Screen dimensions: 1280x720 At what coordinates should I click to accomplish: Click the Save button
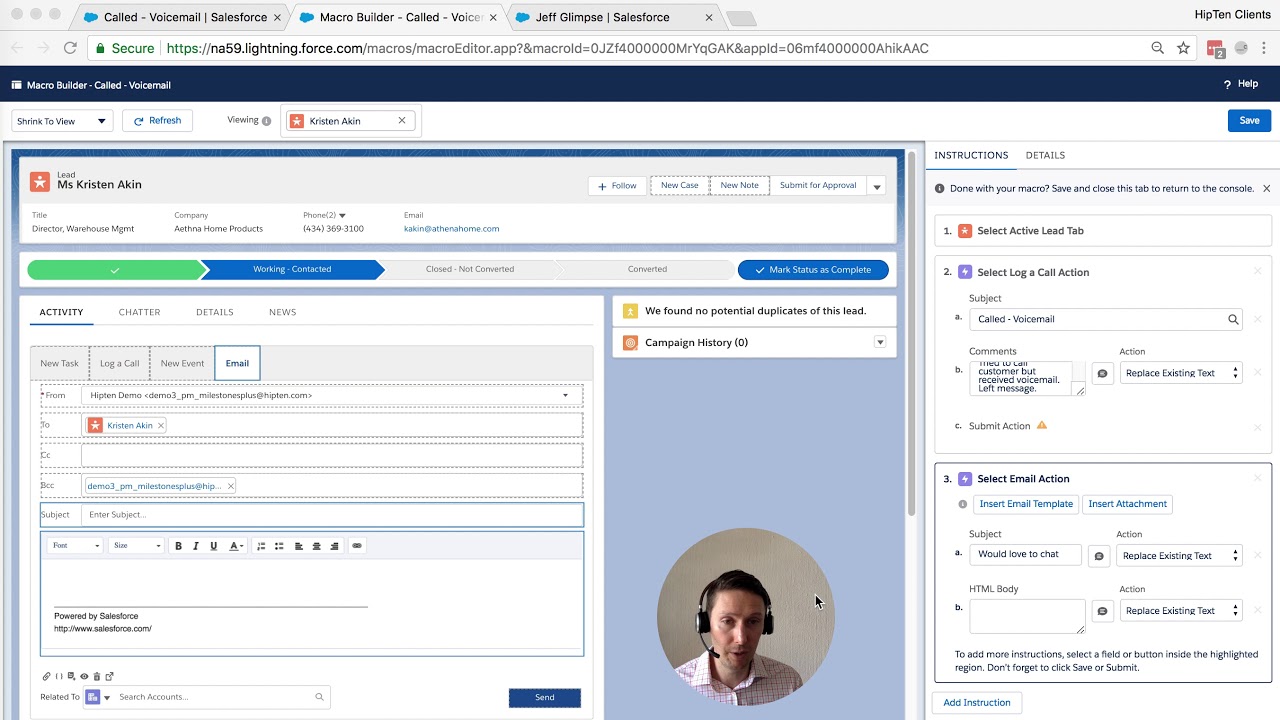click(x=1249, y=121)
